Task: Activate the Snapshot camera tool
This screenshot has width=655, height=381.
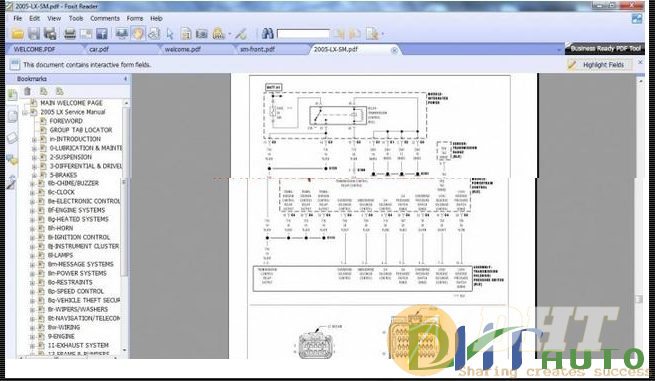Action: point(202,34)
